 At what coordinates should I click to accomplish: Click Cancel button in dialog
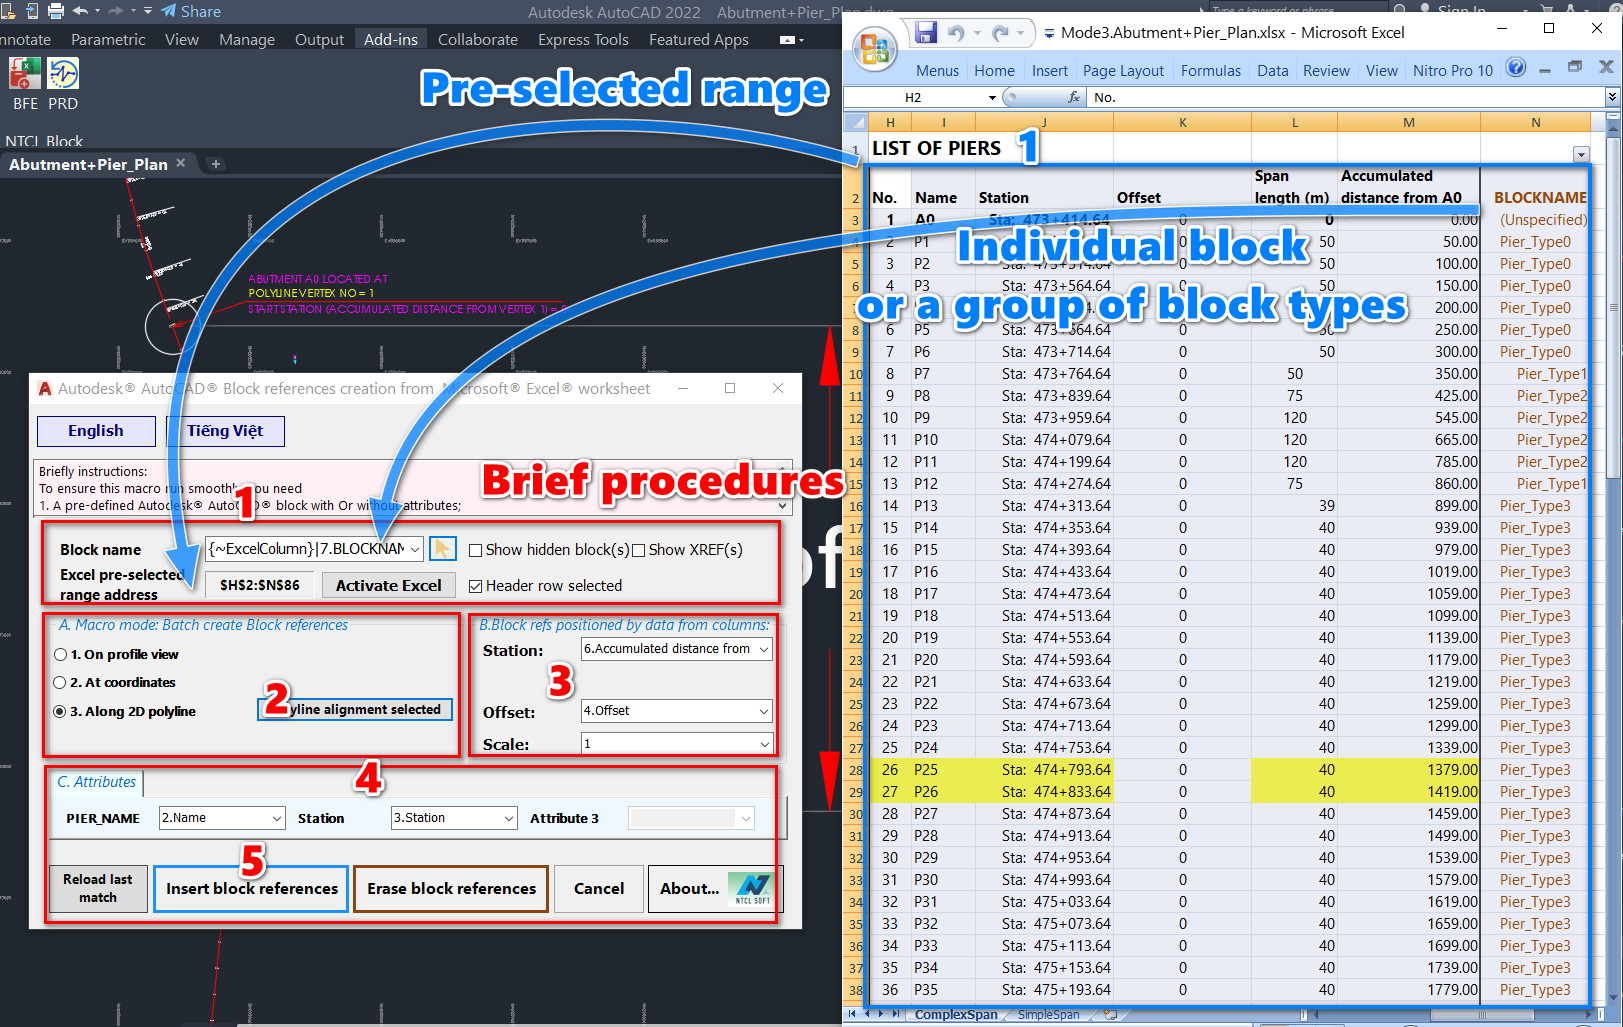(x=599, y=889)
